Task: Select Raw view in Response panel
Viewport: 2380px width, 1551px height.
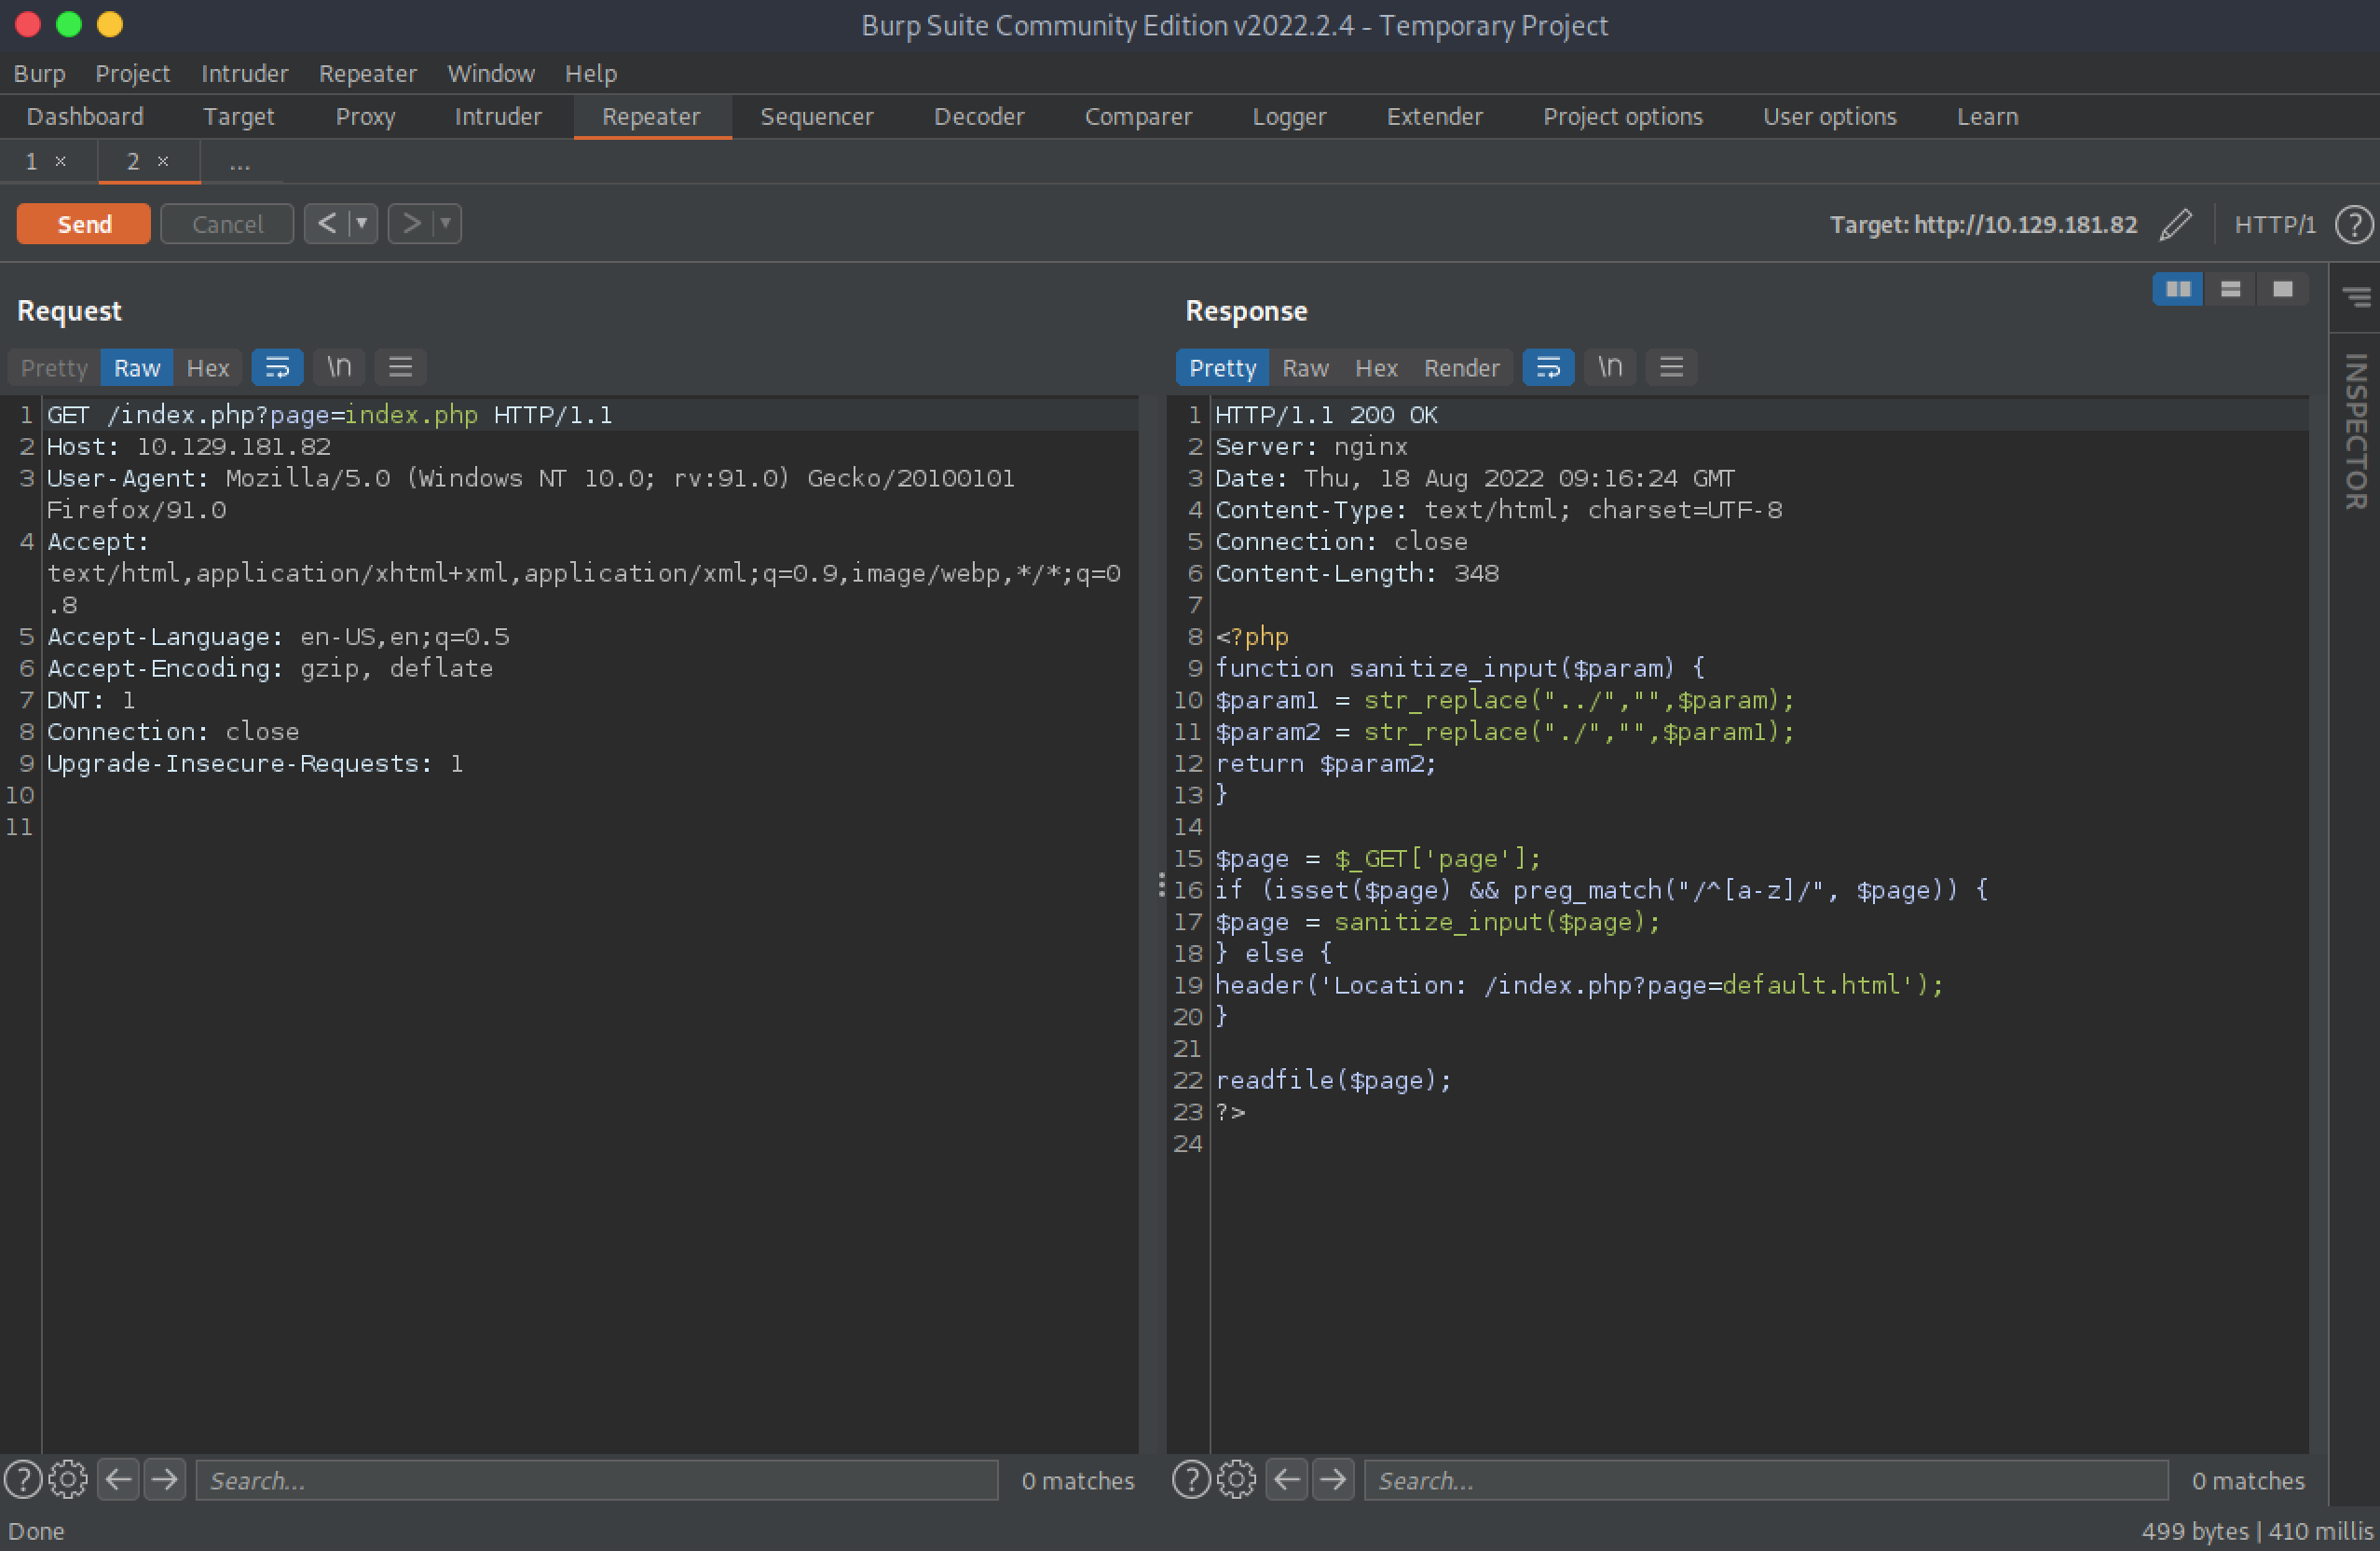Action: [x=1305, y=368]
